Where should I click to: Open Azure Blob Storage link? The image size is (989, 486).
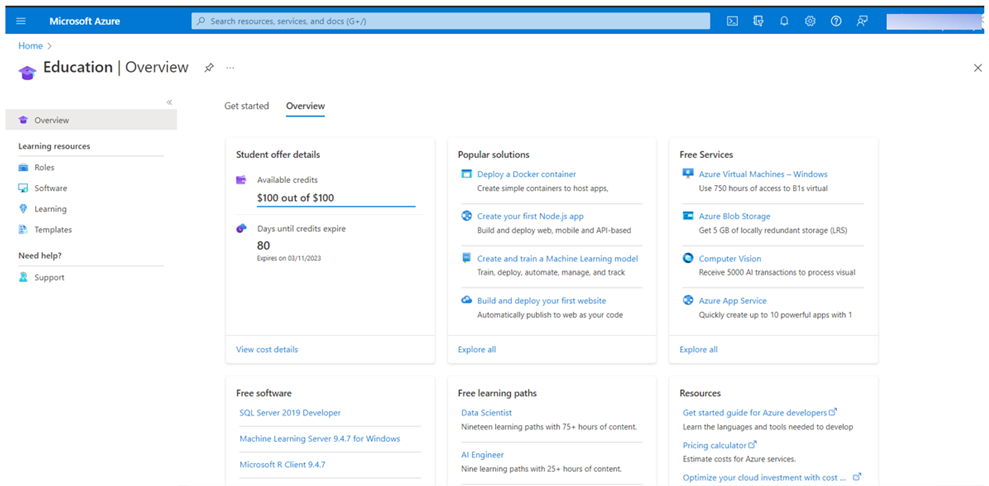pyautogui.click(x=735, y=216)
